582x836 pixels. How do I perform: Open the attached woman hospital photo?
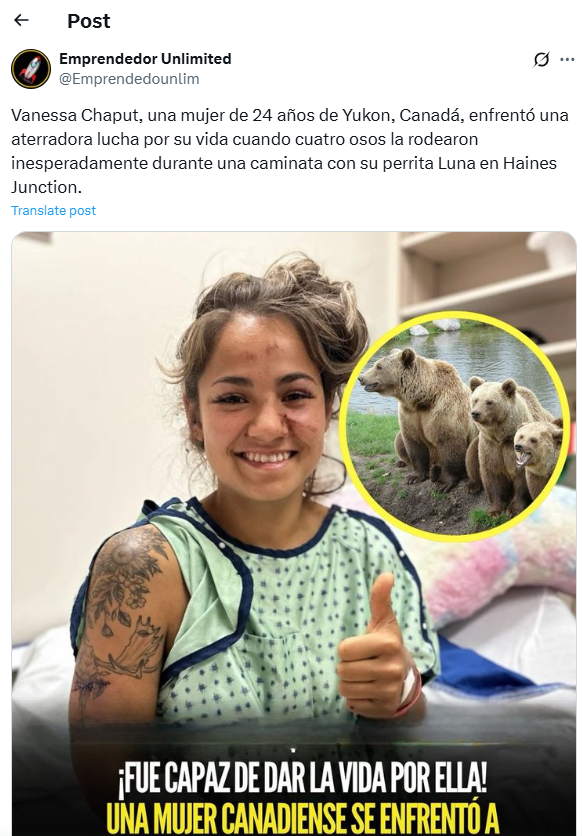pos(294,533)
